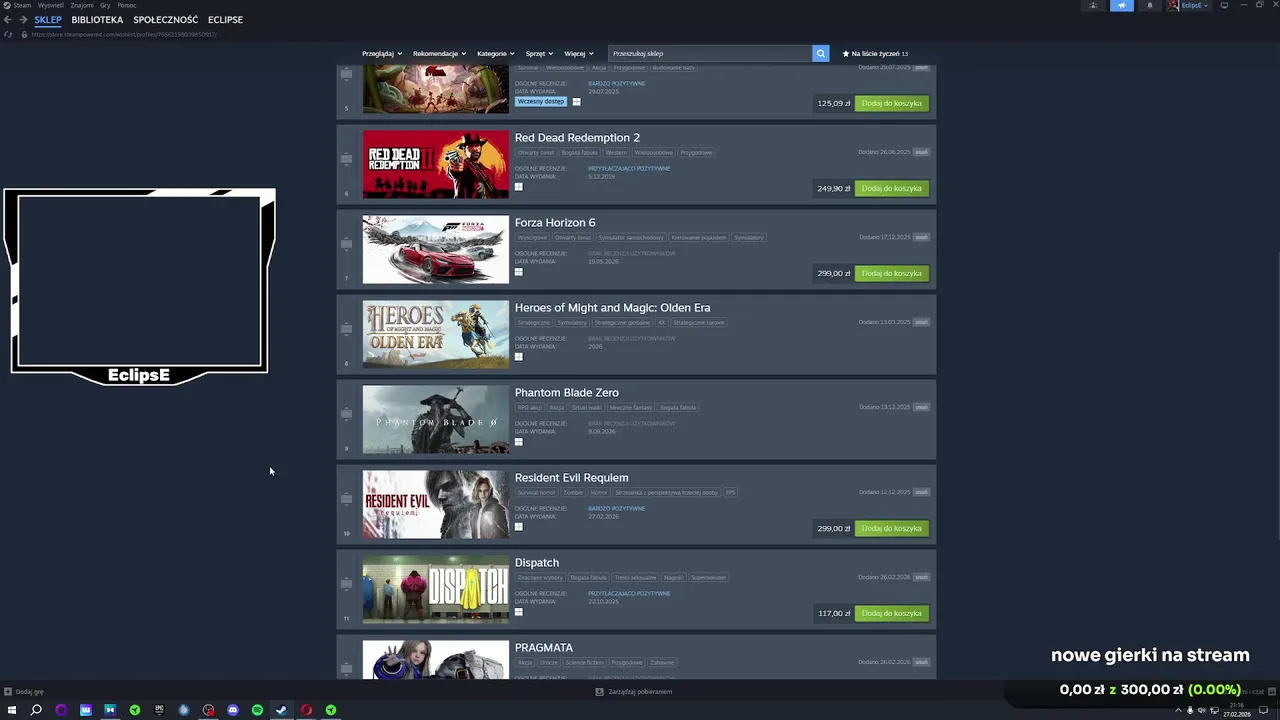Expand the Rekomendacje dropdown
The width and height of the screenshot is (1280, 720).
(439, 53)
